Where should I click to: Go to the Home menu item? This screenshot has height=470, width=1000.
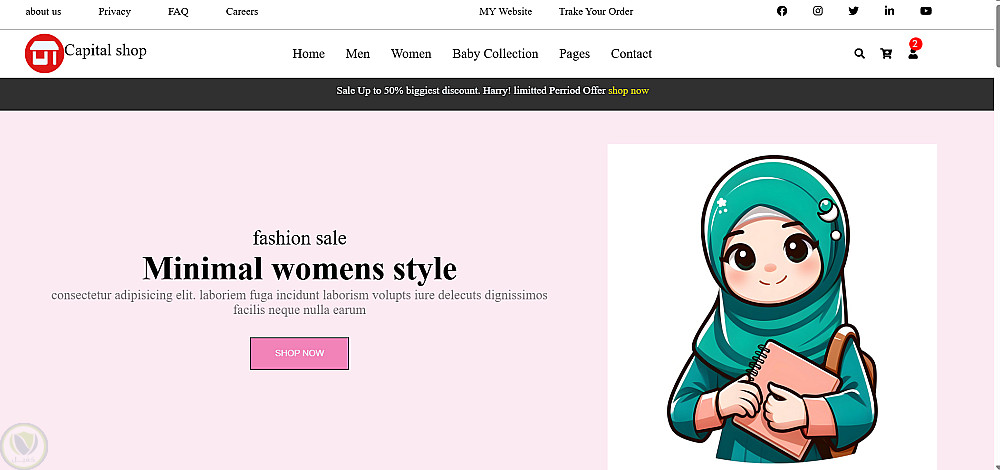[x=308, y=54]
